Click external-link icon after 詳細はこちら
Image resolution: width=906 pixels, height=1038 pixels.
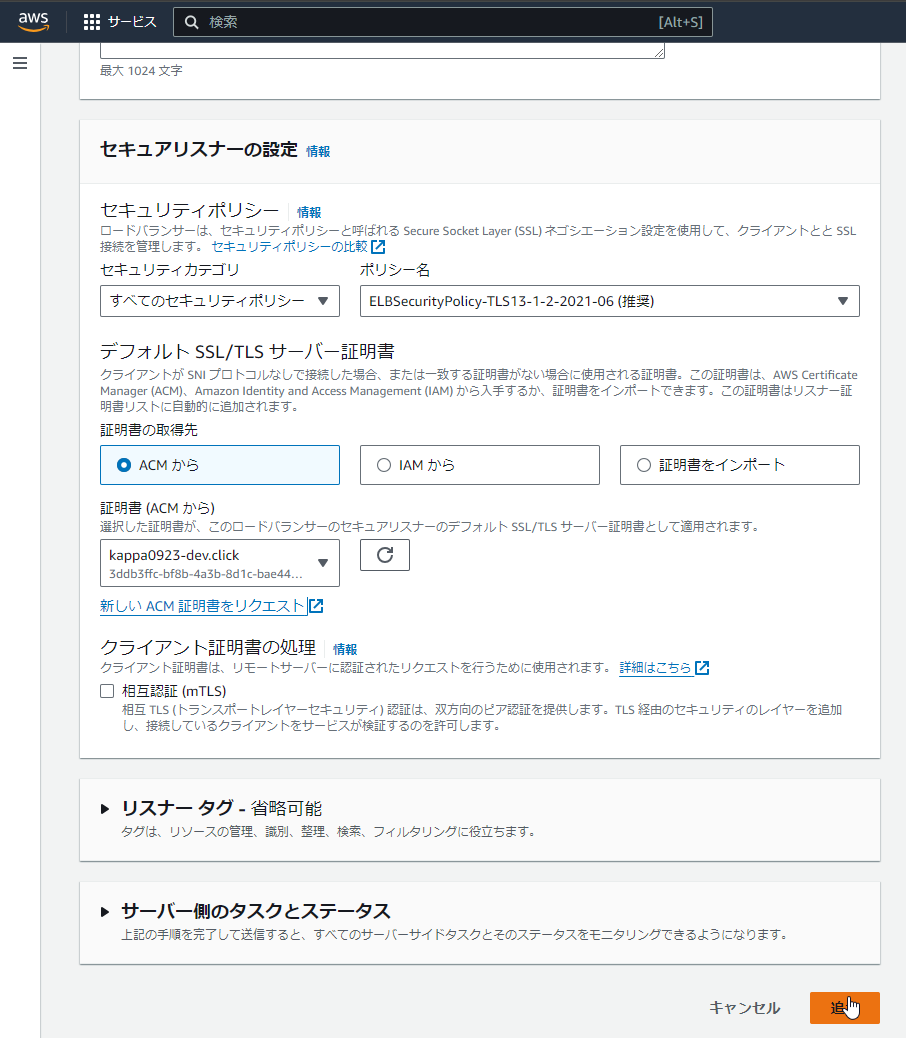702,668
